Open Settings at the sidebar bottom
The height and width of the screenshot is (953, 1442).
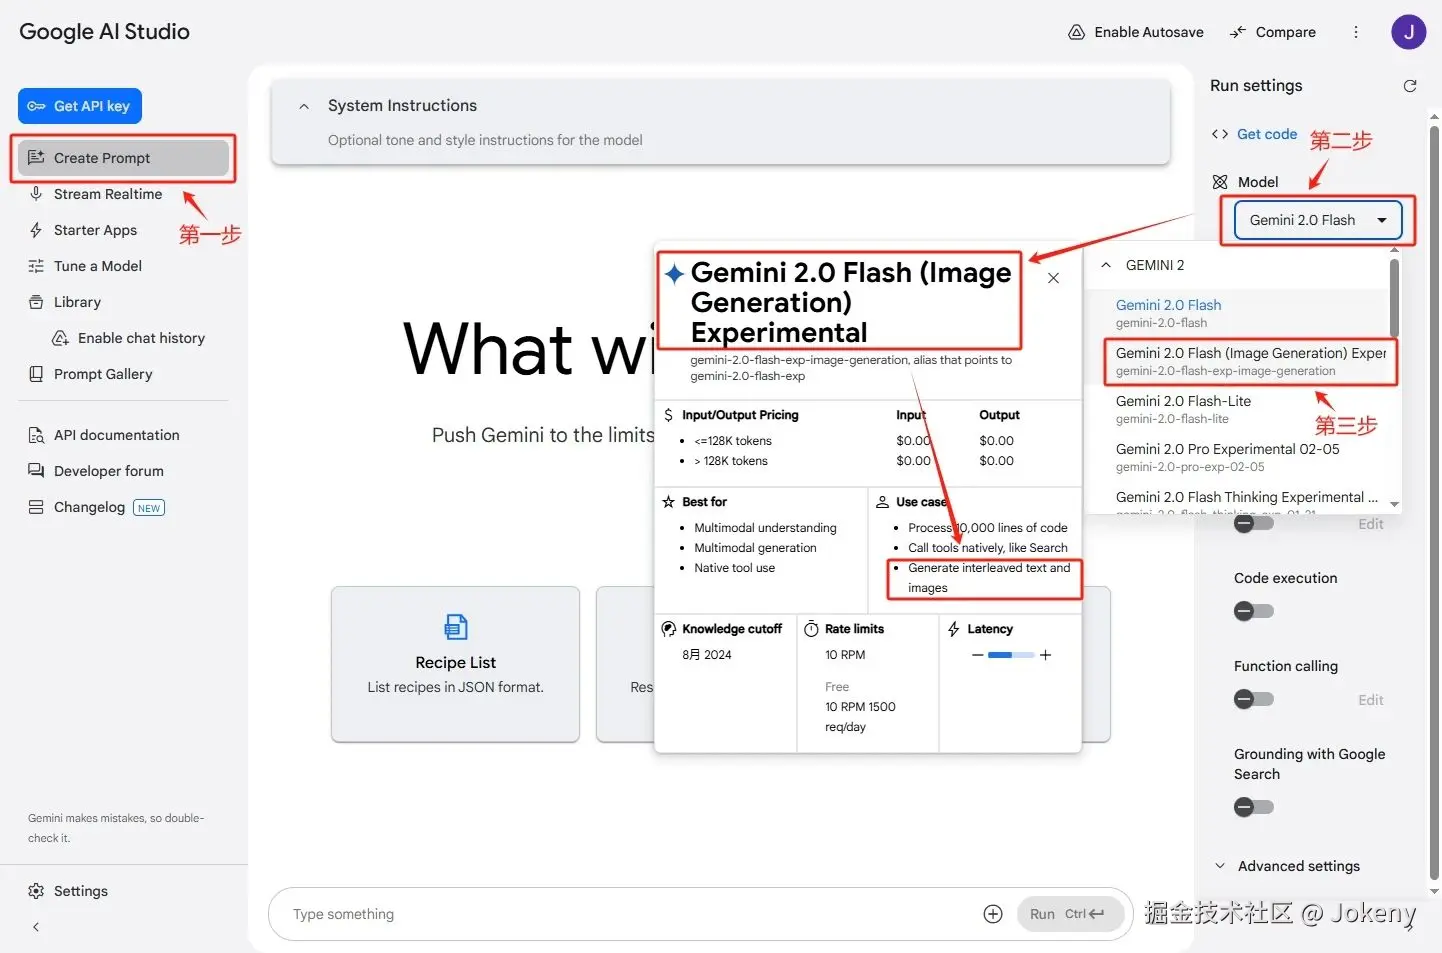pos(80,891)
